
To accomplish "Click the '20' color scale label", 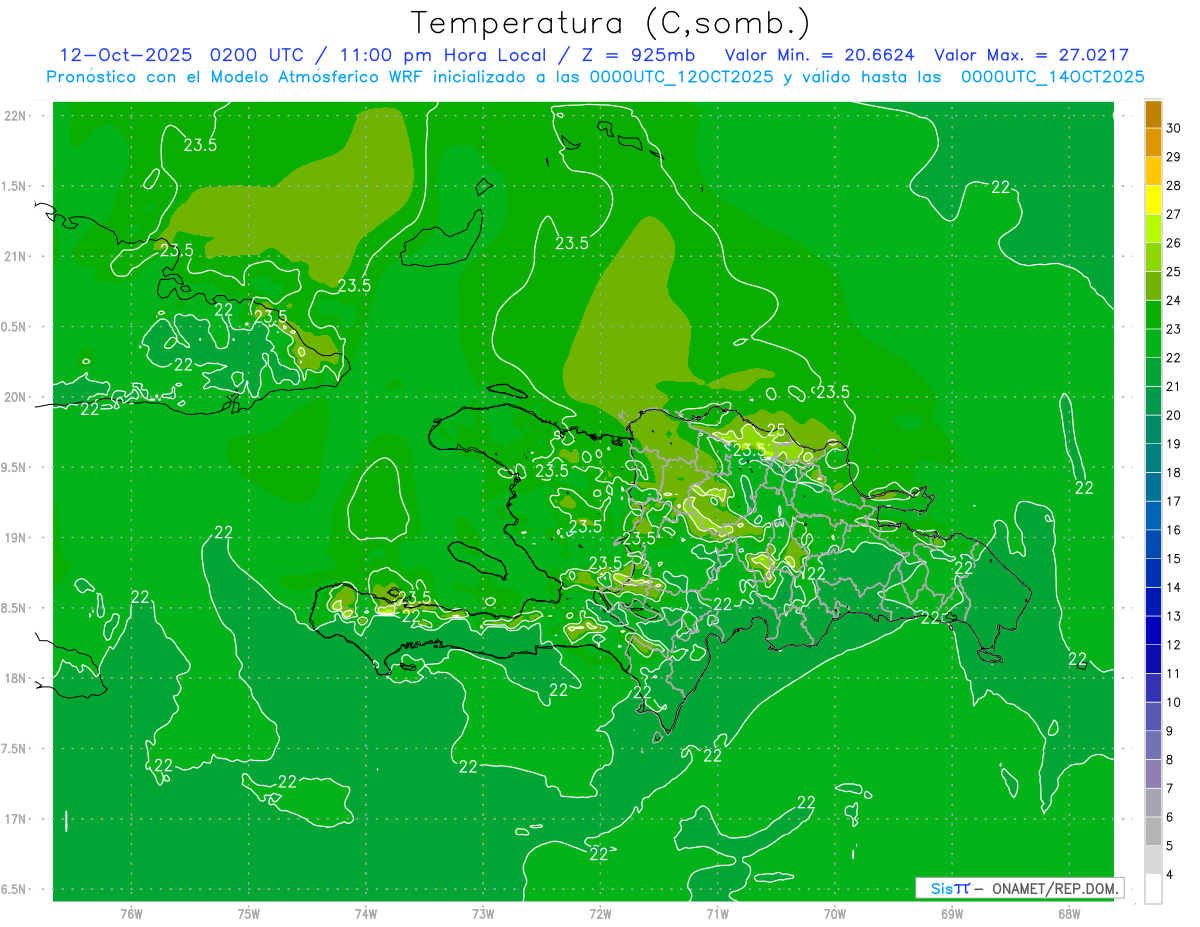I will pyautogui.click(x=1174, y=415).
